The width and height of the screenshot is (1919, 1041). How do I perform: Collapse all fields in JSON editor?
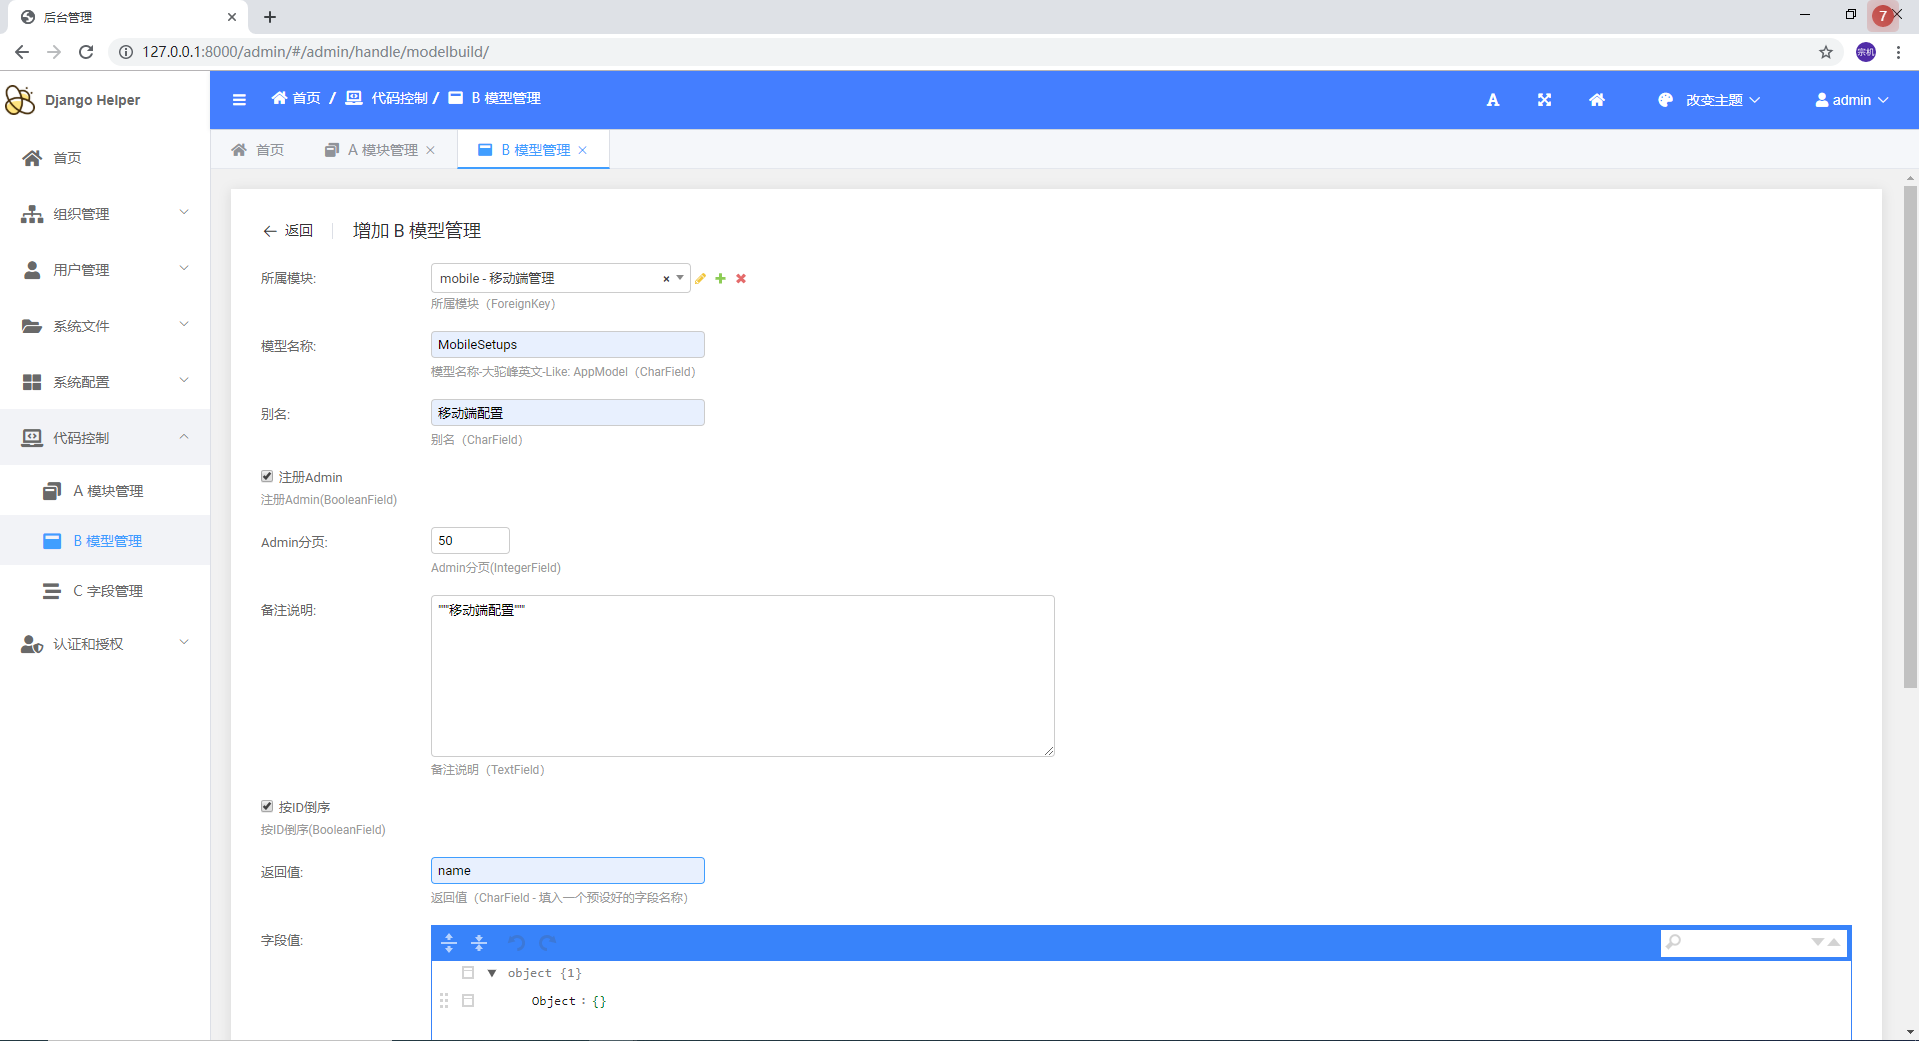(479, 943)
